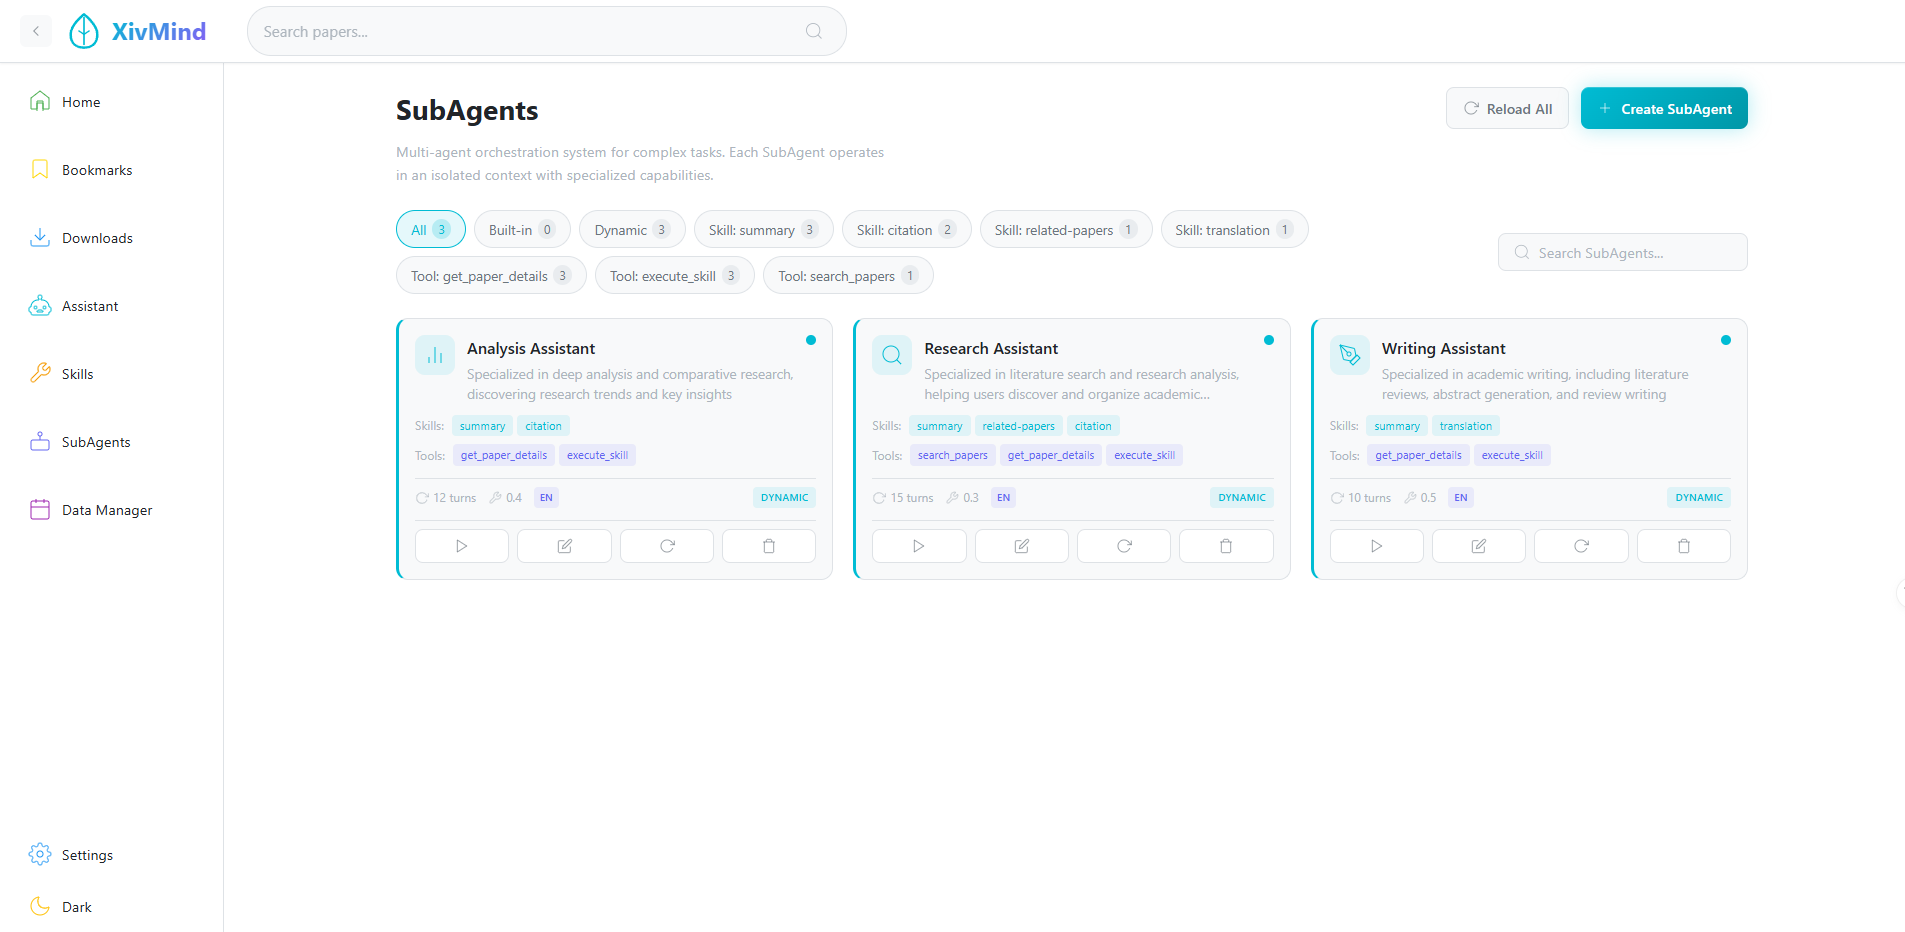Select the Dynamic filter chip
Viewport: 1905px width, 932px height.
[632, 229]
